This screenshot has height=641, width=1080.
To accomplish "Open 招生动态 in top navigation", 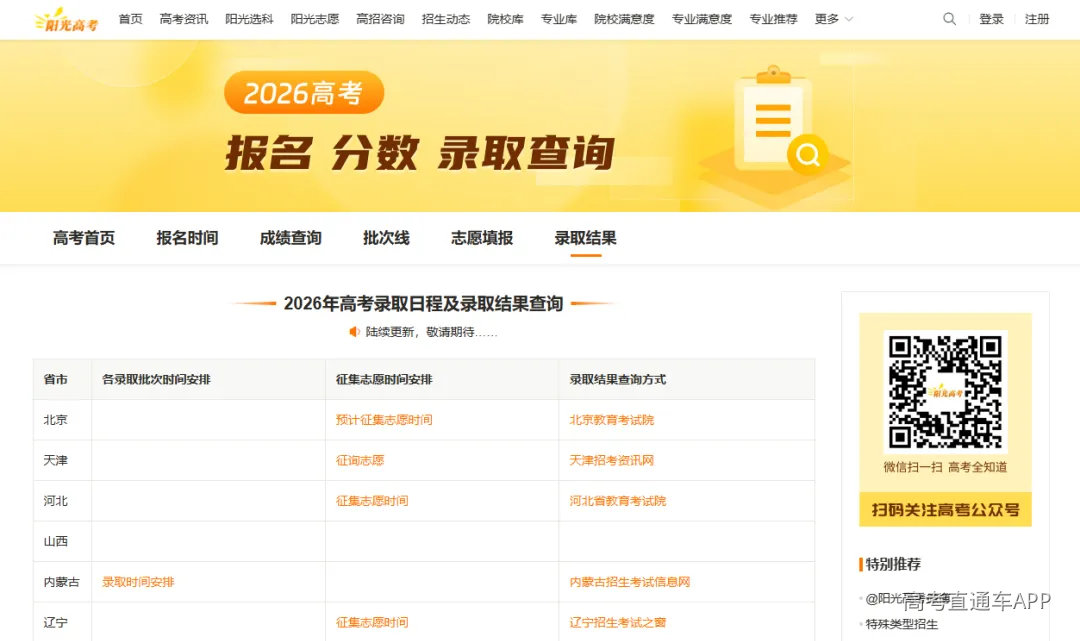I will [x=446, y=19].
